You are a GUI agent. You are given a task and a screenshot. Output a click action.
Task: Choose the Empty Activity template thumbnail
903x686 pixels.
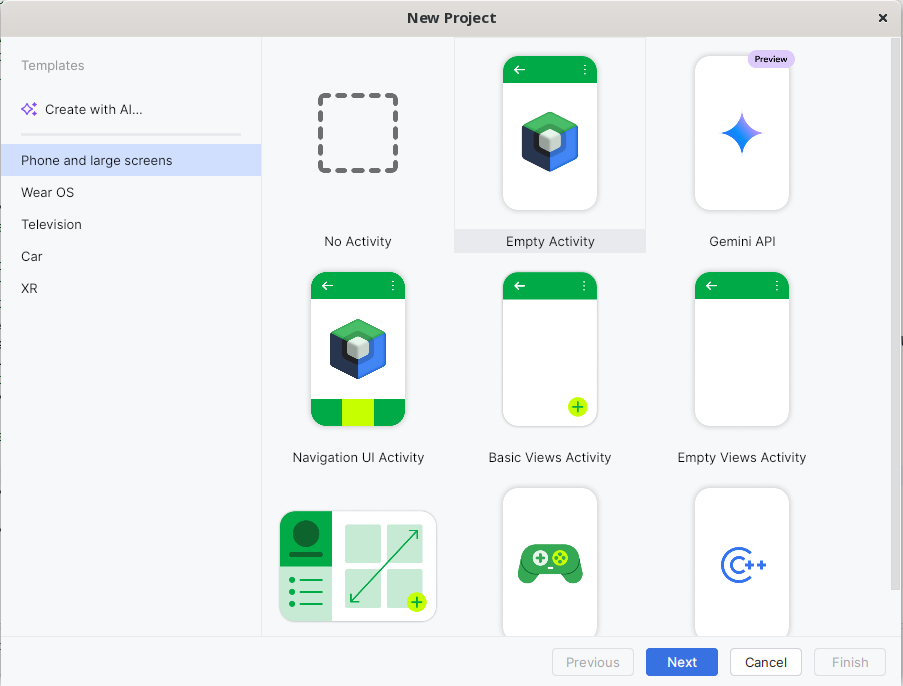click(549, 133)
